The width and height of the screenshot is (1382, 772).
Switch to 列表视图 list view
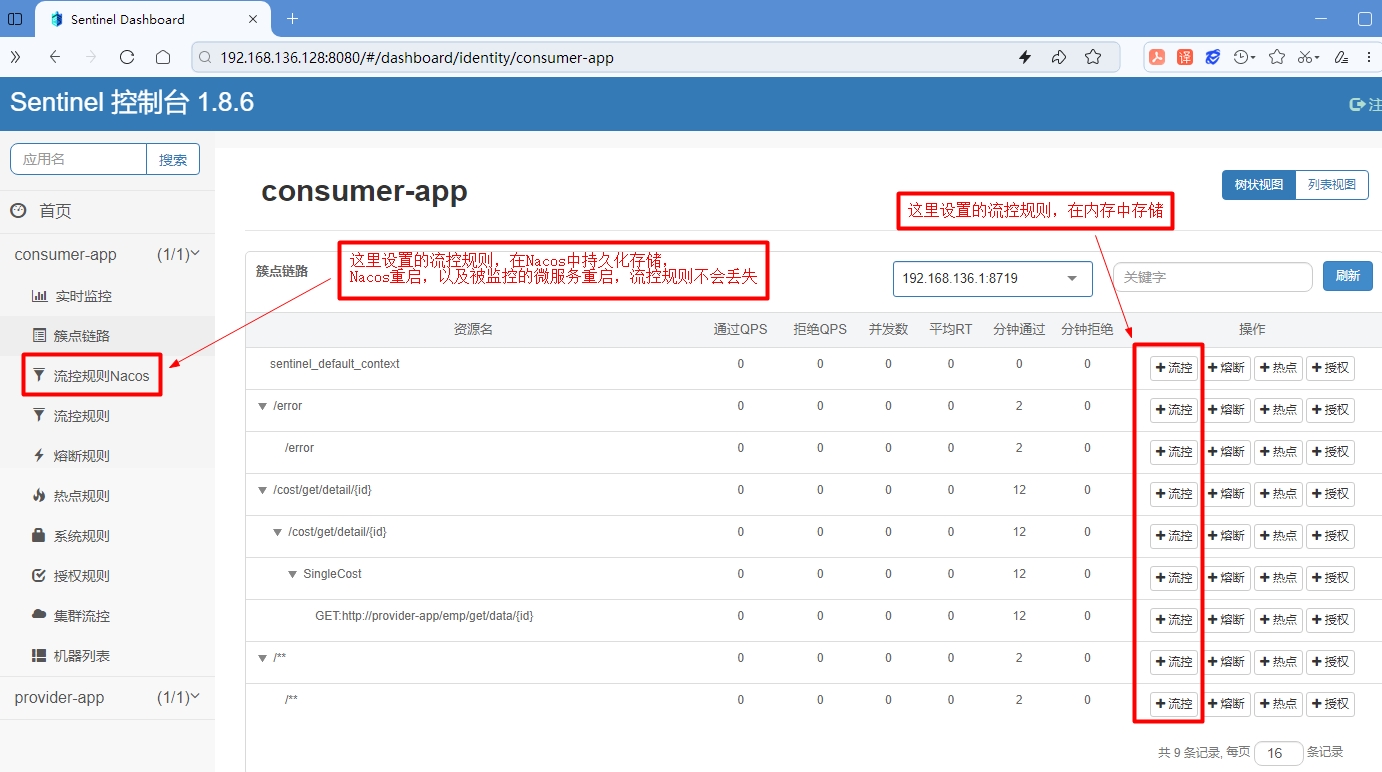1331,185
